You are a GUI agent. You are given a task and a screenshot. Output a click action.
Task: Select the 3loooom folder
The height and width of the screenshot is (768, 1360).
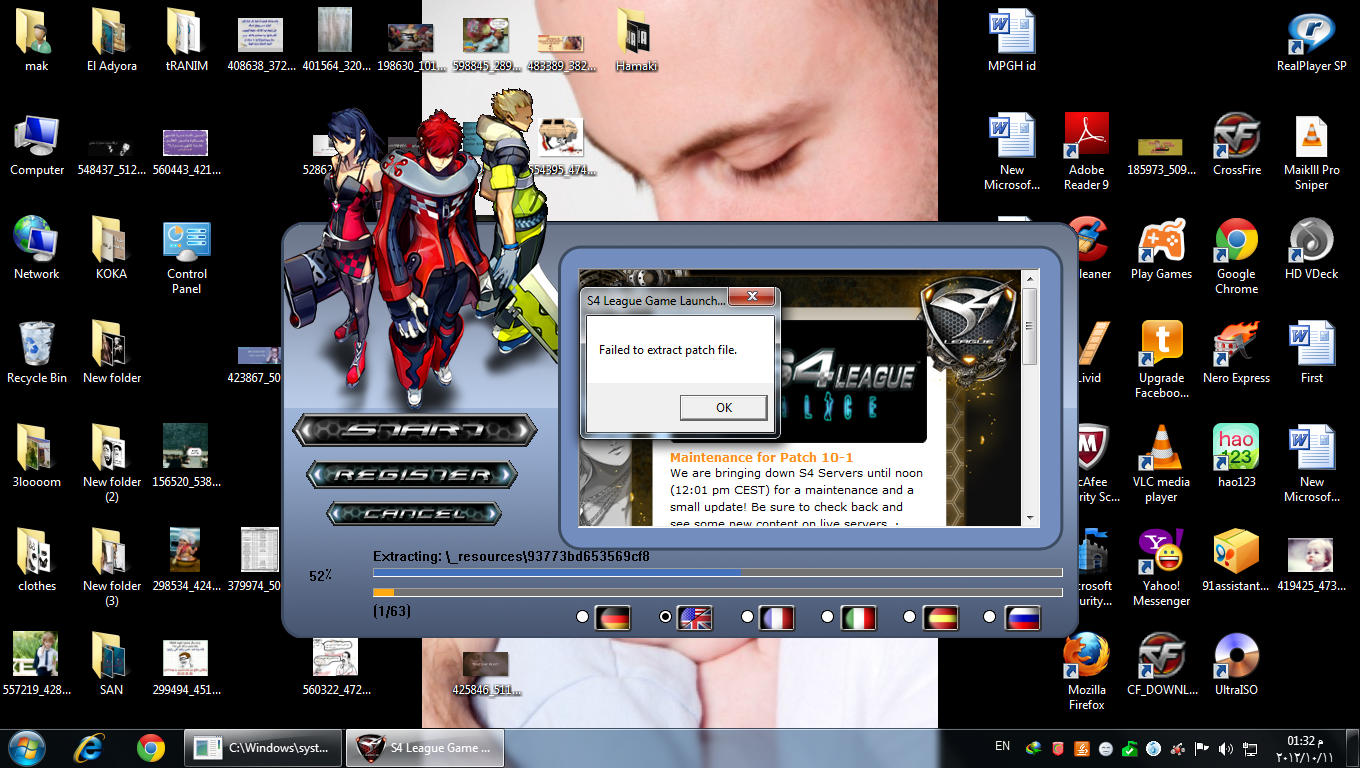click(x=37, y=457)
